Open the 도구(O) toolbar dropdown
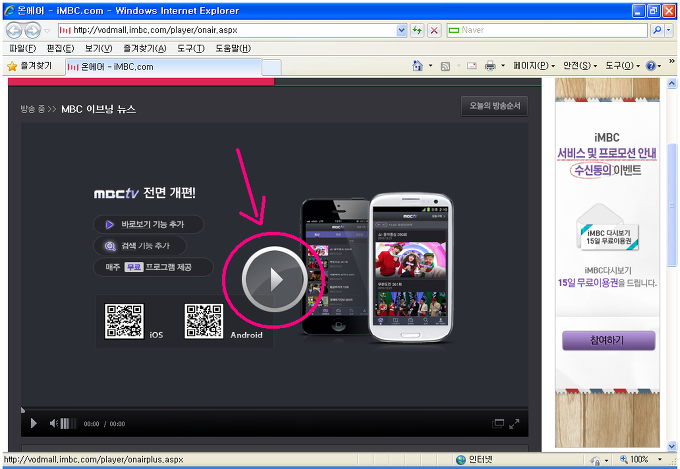Viewport: 680px width, 469px height. pyautogui.click(x=623, y=66)
